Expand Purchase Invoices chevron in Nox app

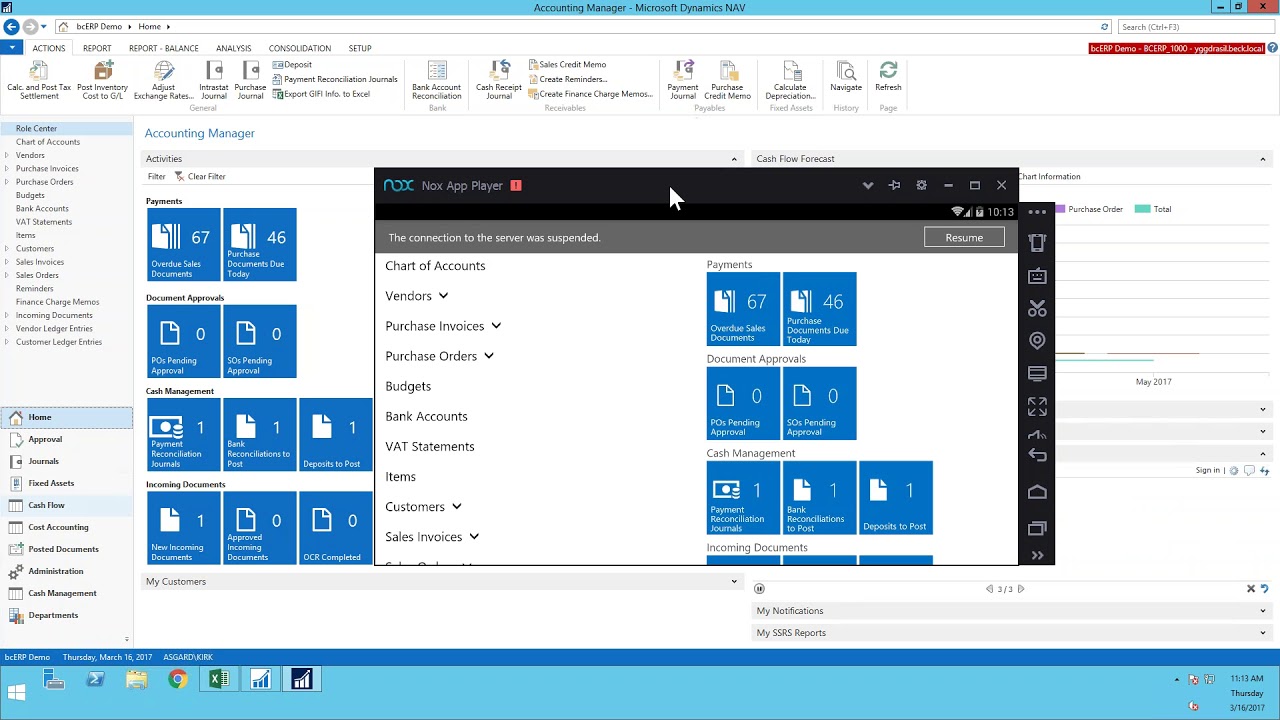point(496,326)
